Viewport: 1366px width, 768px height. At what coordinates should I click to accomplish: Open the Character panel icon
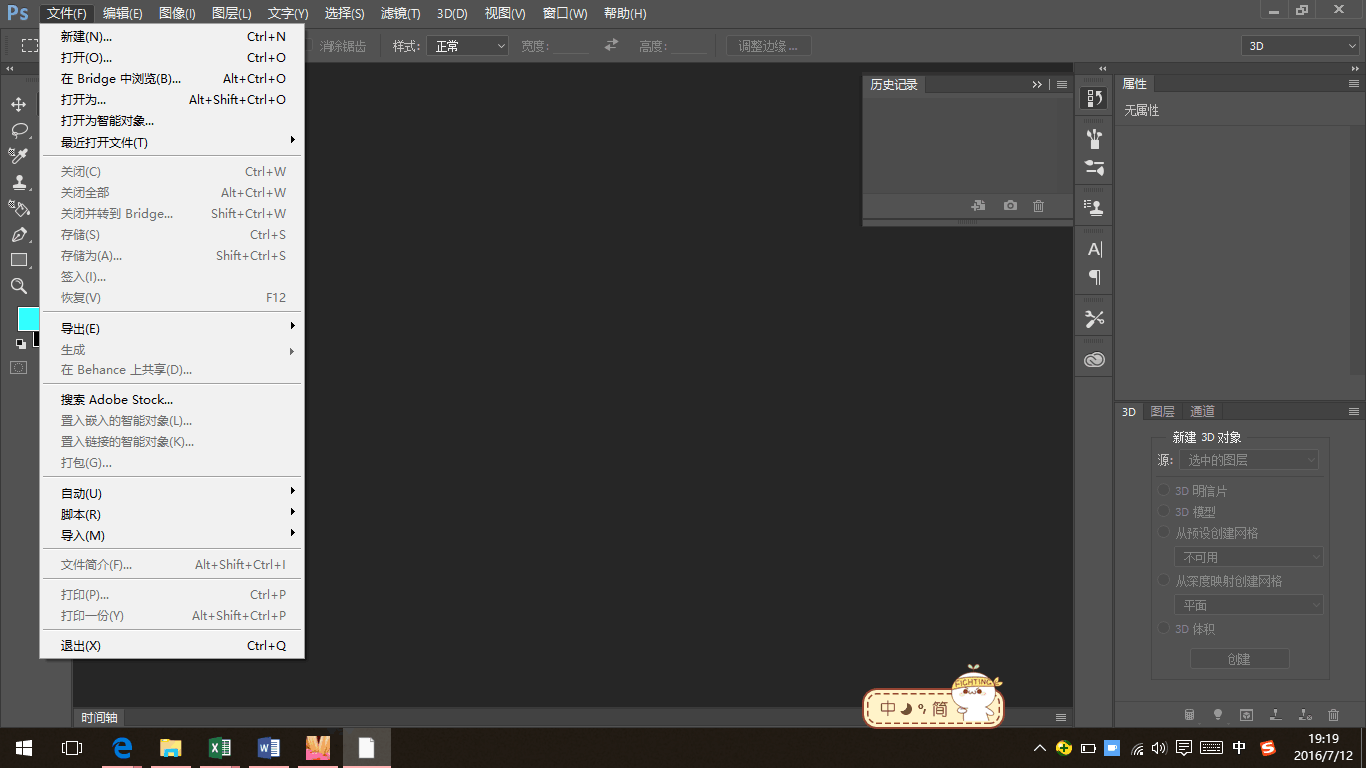tap(1095, 249)
